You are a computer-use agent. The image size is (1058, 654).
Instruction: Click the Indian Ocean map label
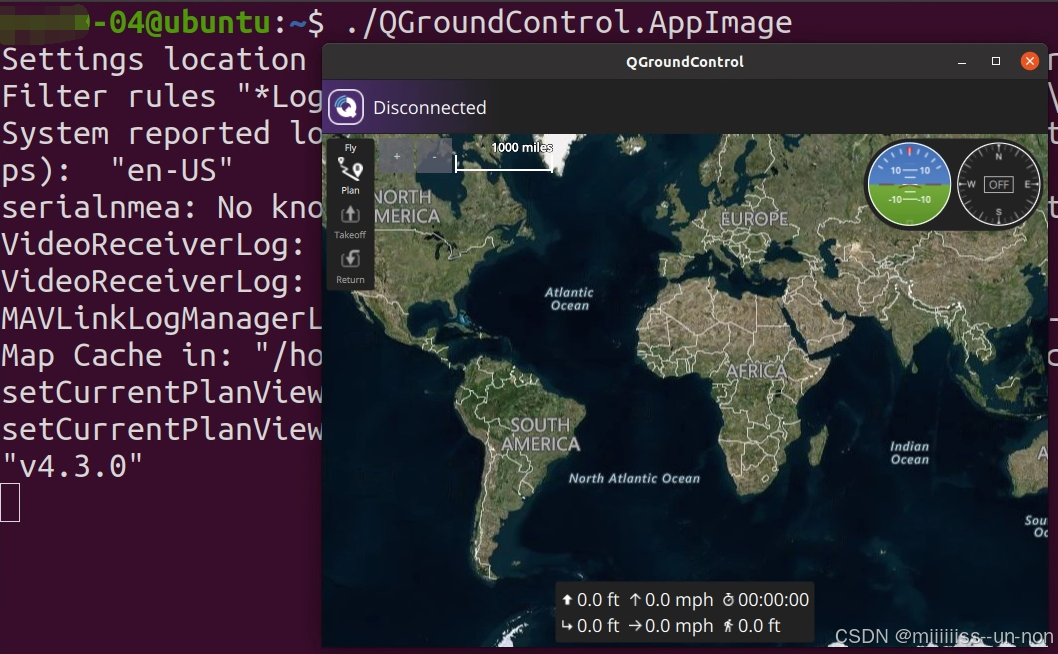point(910,453)
